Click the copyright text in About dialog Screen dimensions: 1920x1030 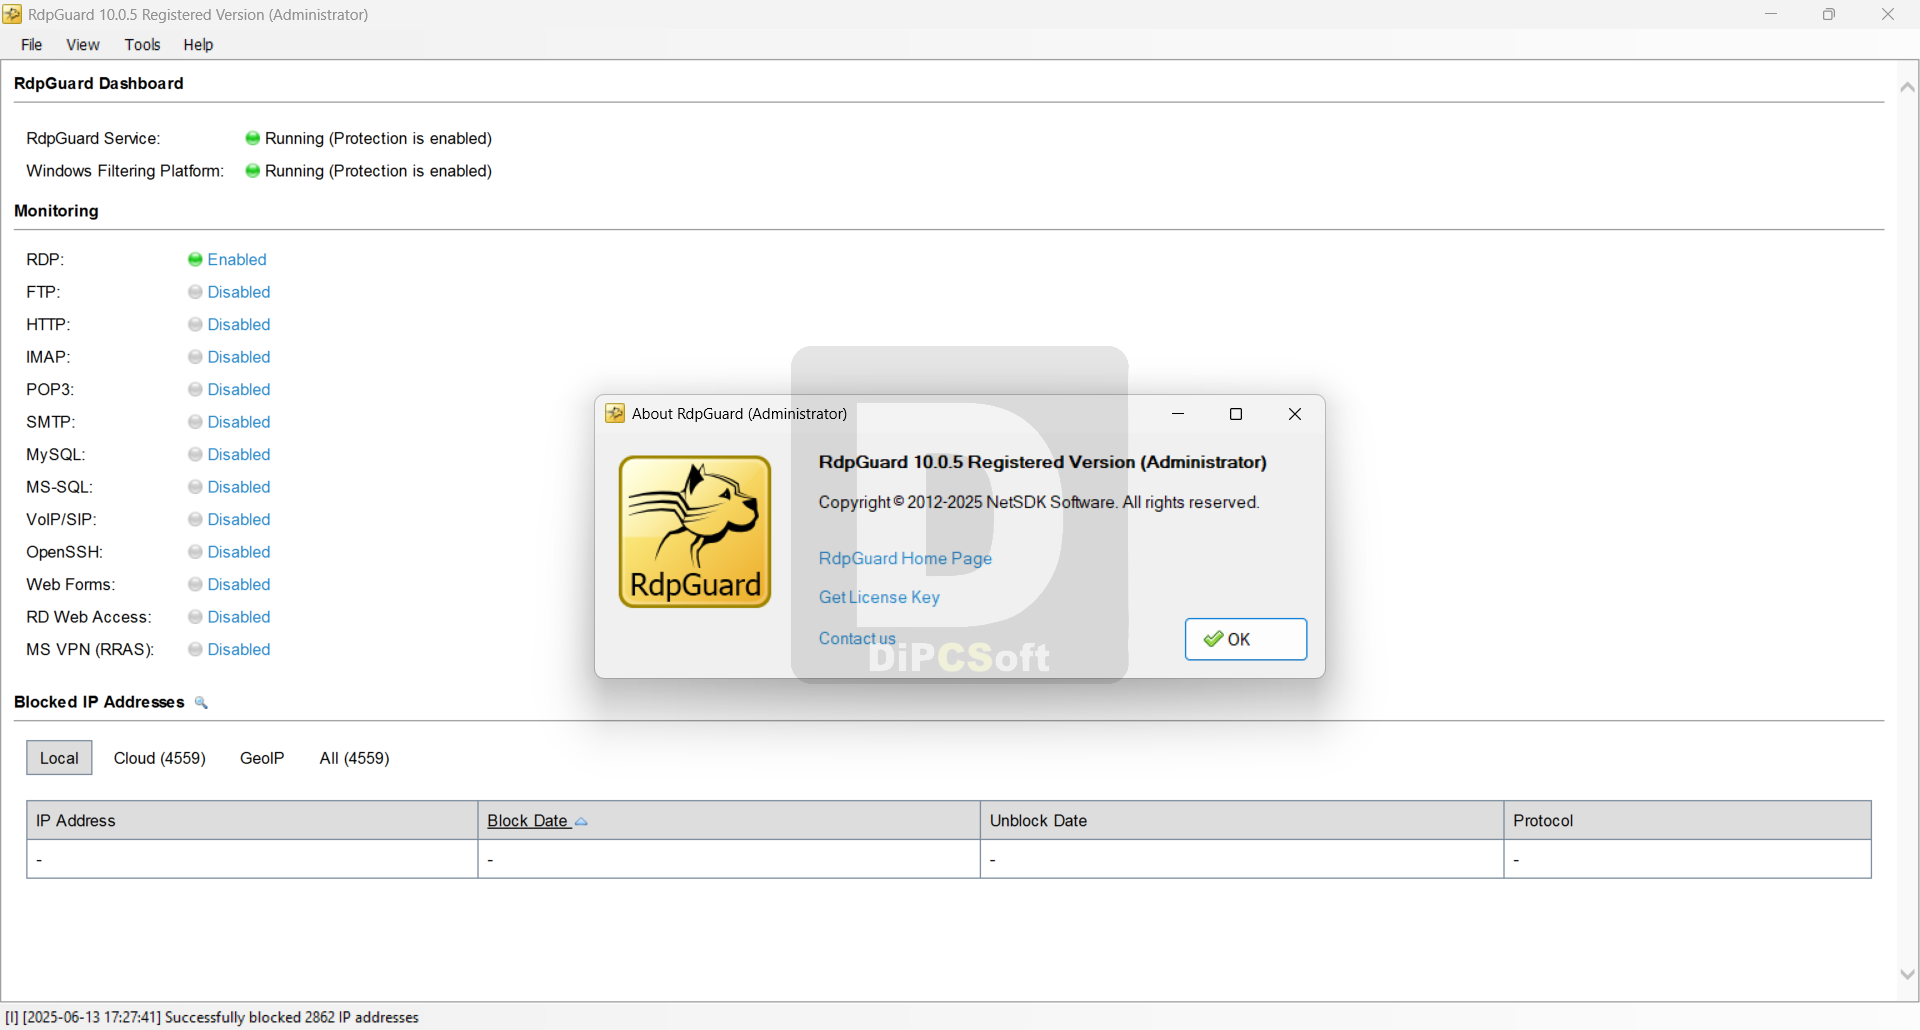click(1039, 503)
